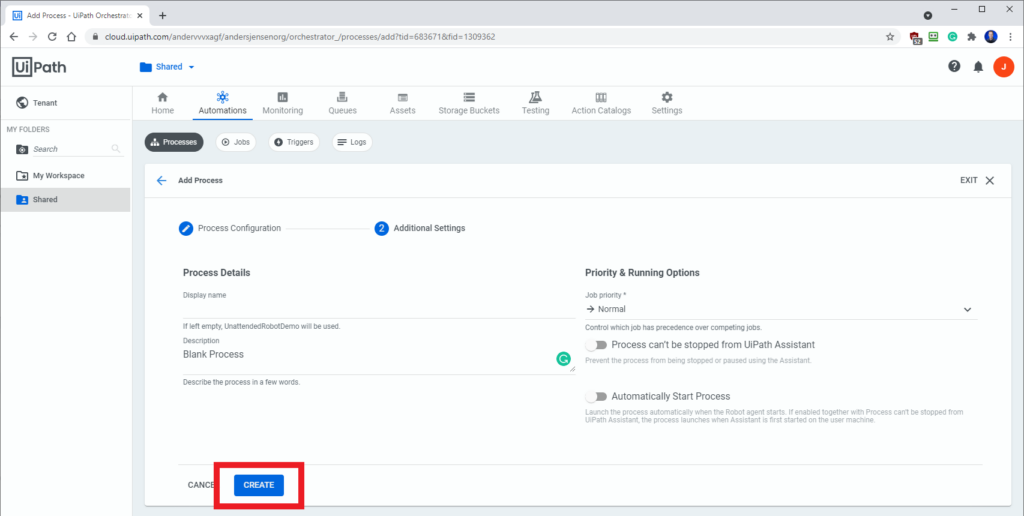The image size is (1024, 516).
Task: Open the Chrome profile avatar
Action: [991, 37]
